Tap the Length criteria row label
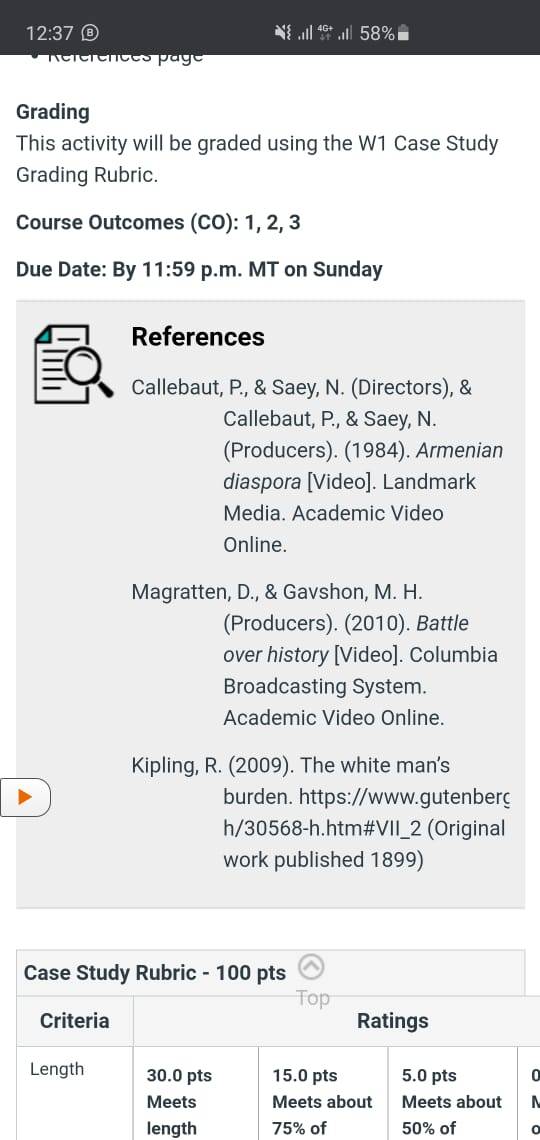This screenshot has height=1140, width=540. [x=57, y=1069]
